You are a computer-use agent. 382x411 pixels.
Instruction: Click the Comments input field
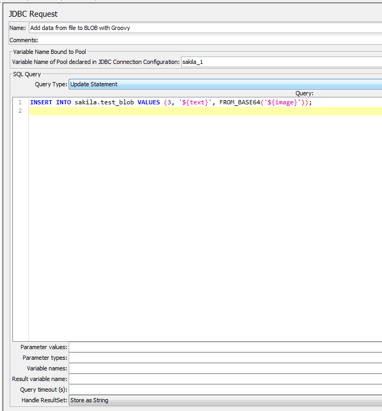(x=211, y=40)
